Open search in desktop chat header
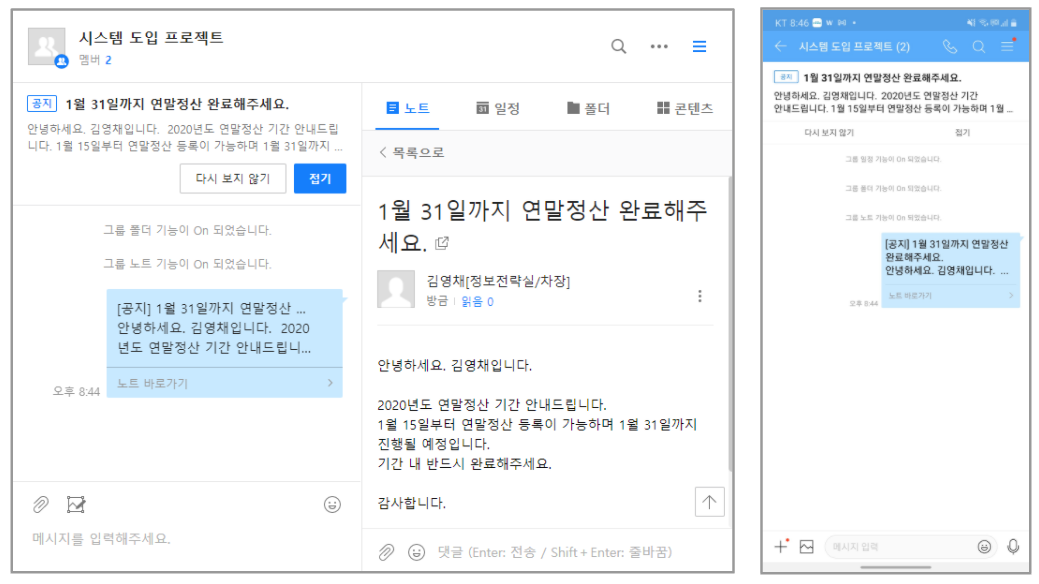Viewport: 1039px width, 584px height. (618, 46)
